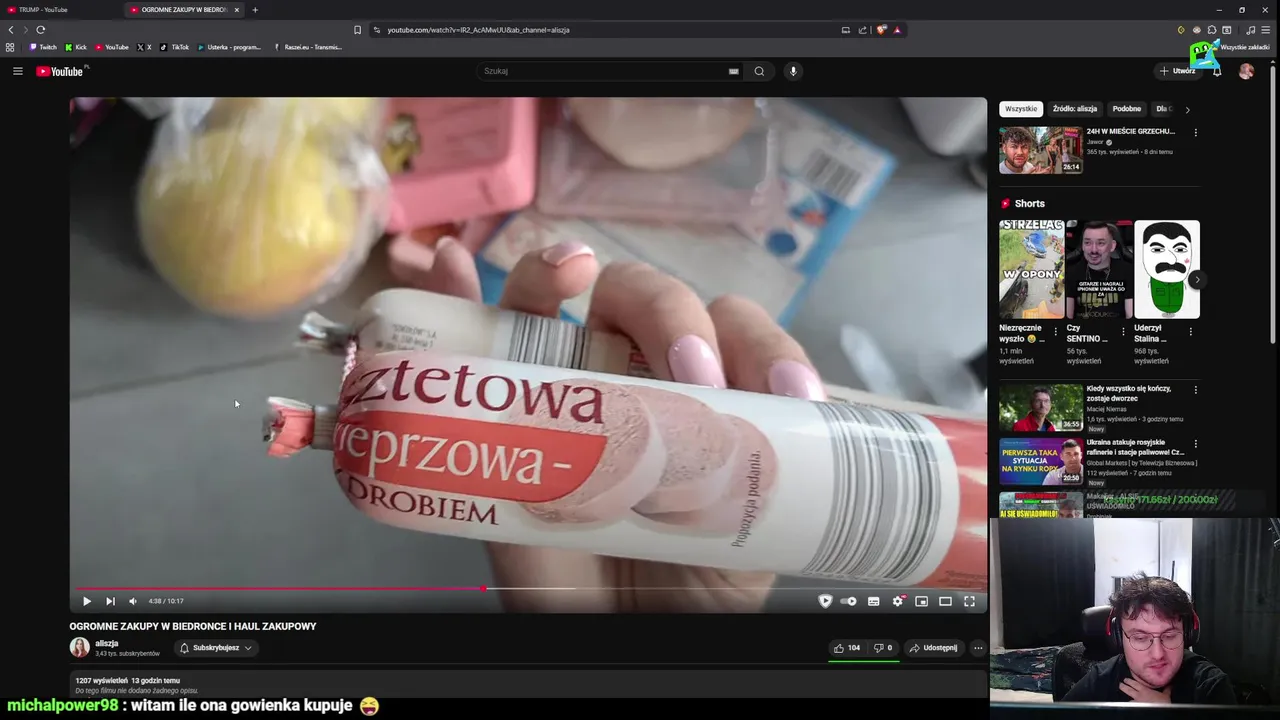
Task: Open the X bookmark
Action: point(144,47)
